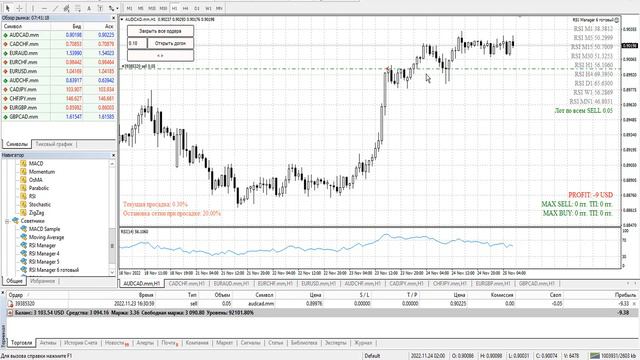Switch chart to MN timeframe
Screen dimensions: 640x360
pyautogui.click(x=219, y=8)
